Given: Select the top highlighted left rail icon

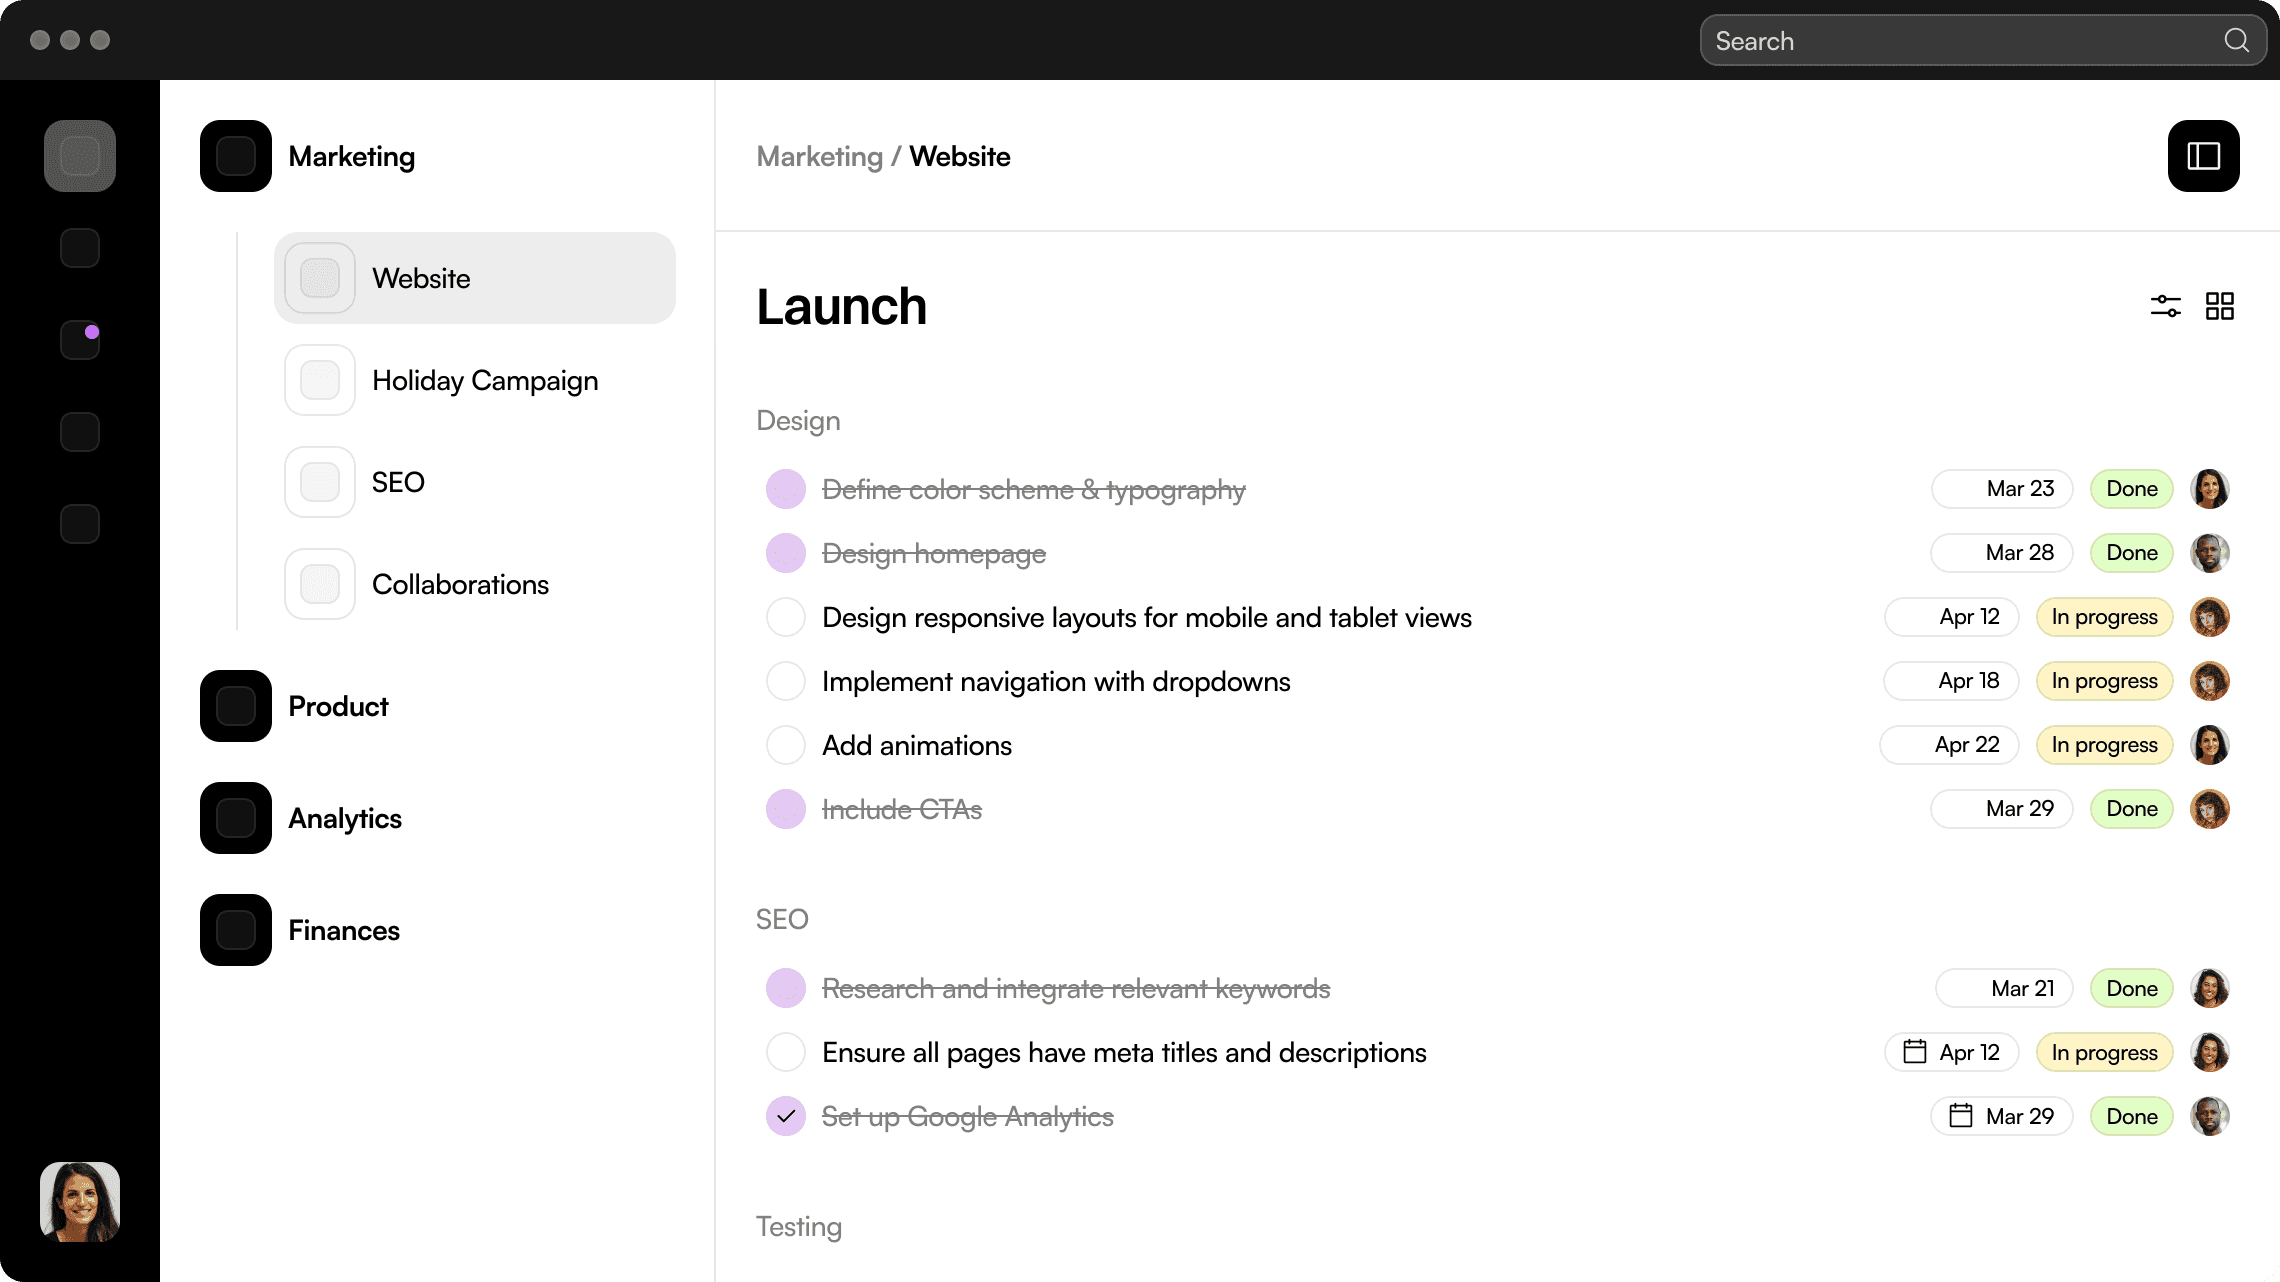Looking at the screenshot, I should click(80, 156).
